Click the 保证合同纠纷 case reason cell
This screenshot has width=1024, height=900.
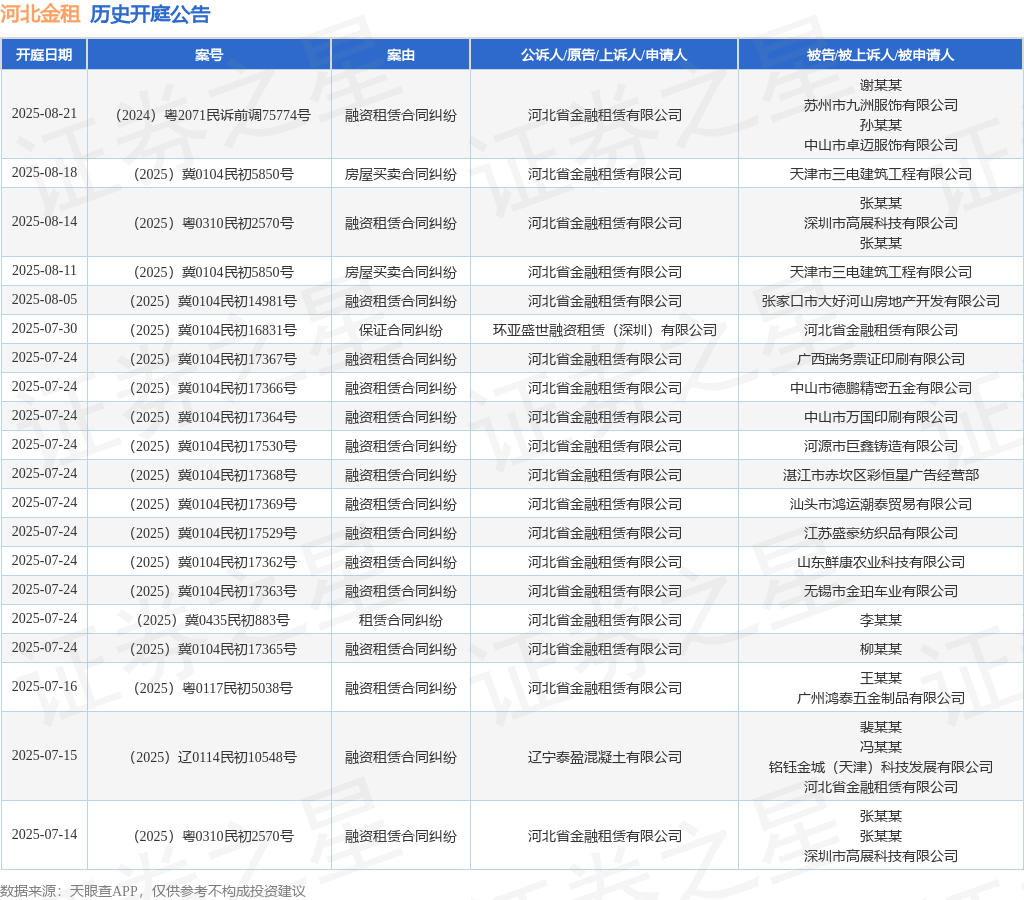click(400, 330)
